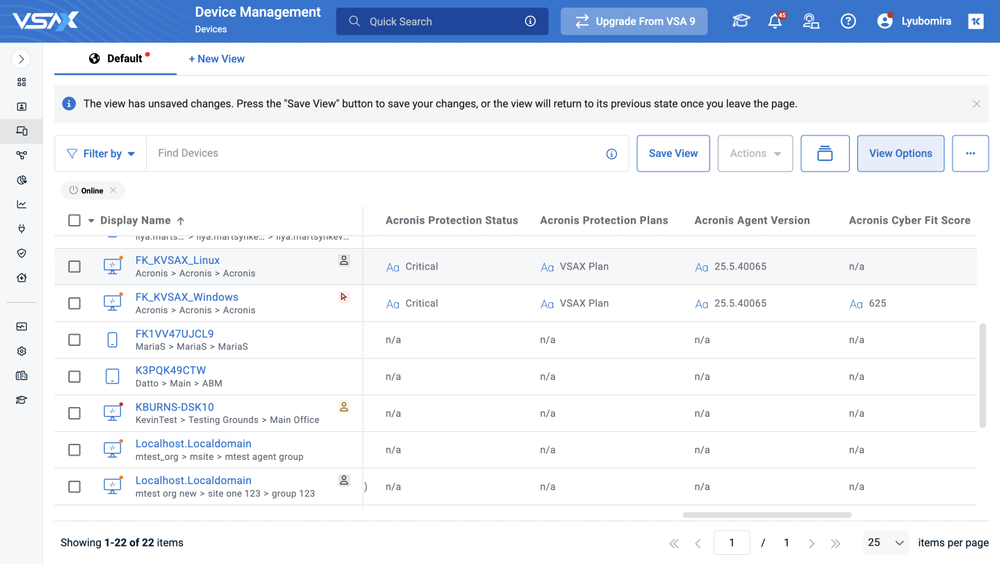This screenshot has height=564, width=1000.
Task: Expand the left sidebar navigation
Action: (x=21, y=59)
